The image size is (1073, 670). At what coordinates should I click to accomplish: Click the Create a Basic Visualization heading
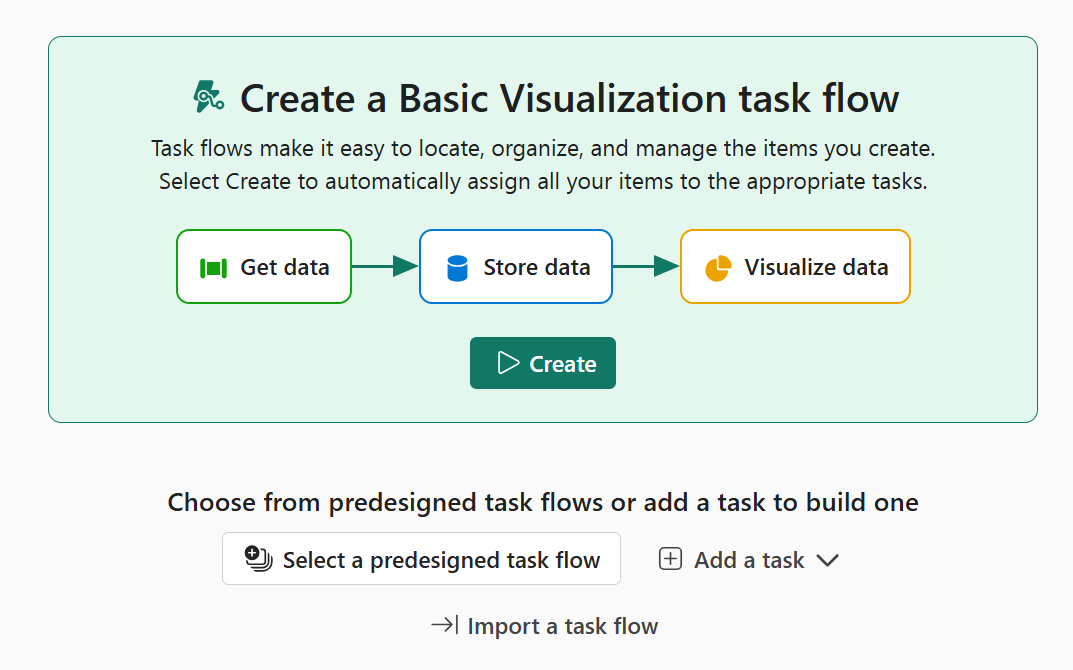569,98
